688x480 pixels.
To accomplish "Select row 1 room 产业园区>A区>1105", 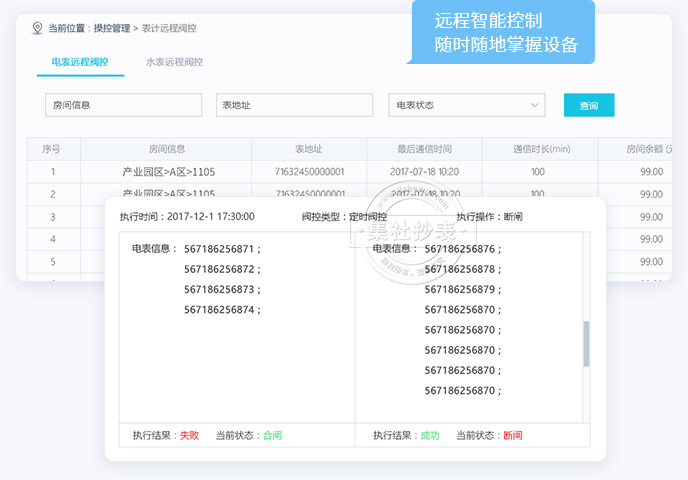I will tap(167, 172).
